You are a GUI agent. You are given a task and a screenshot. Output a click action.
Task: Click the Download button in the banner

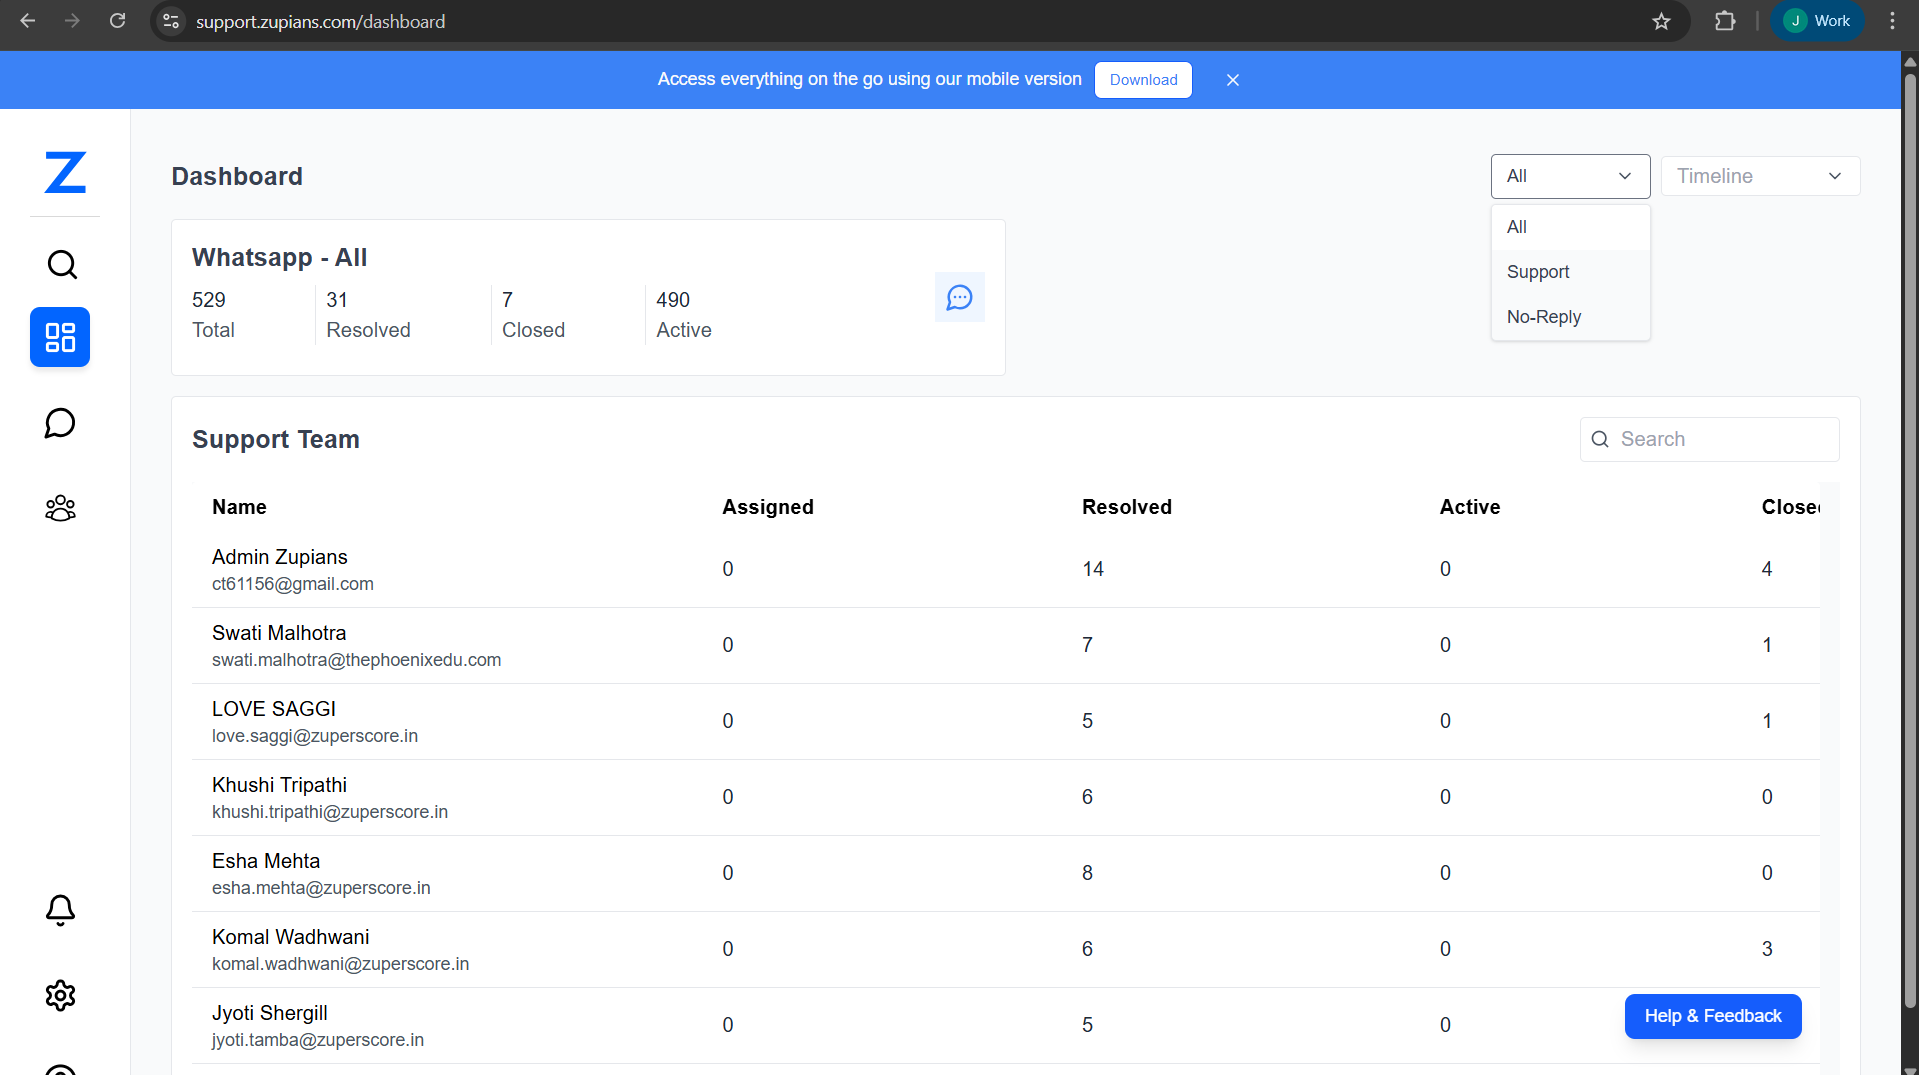(1143, 80)
